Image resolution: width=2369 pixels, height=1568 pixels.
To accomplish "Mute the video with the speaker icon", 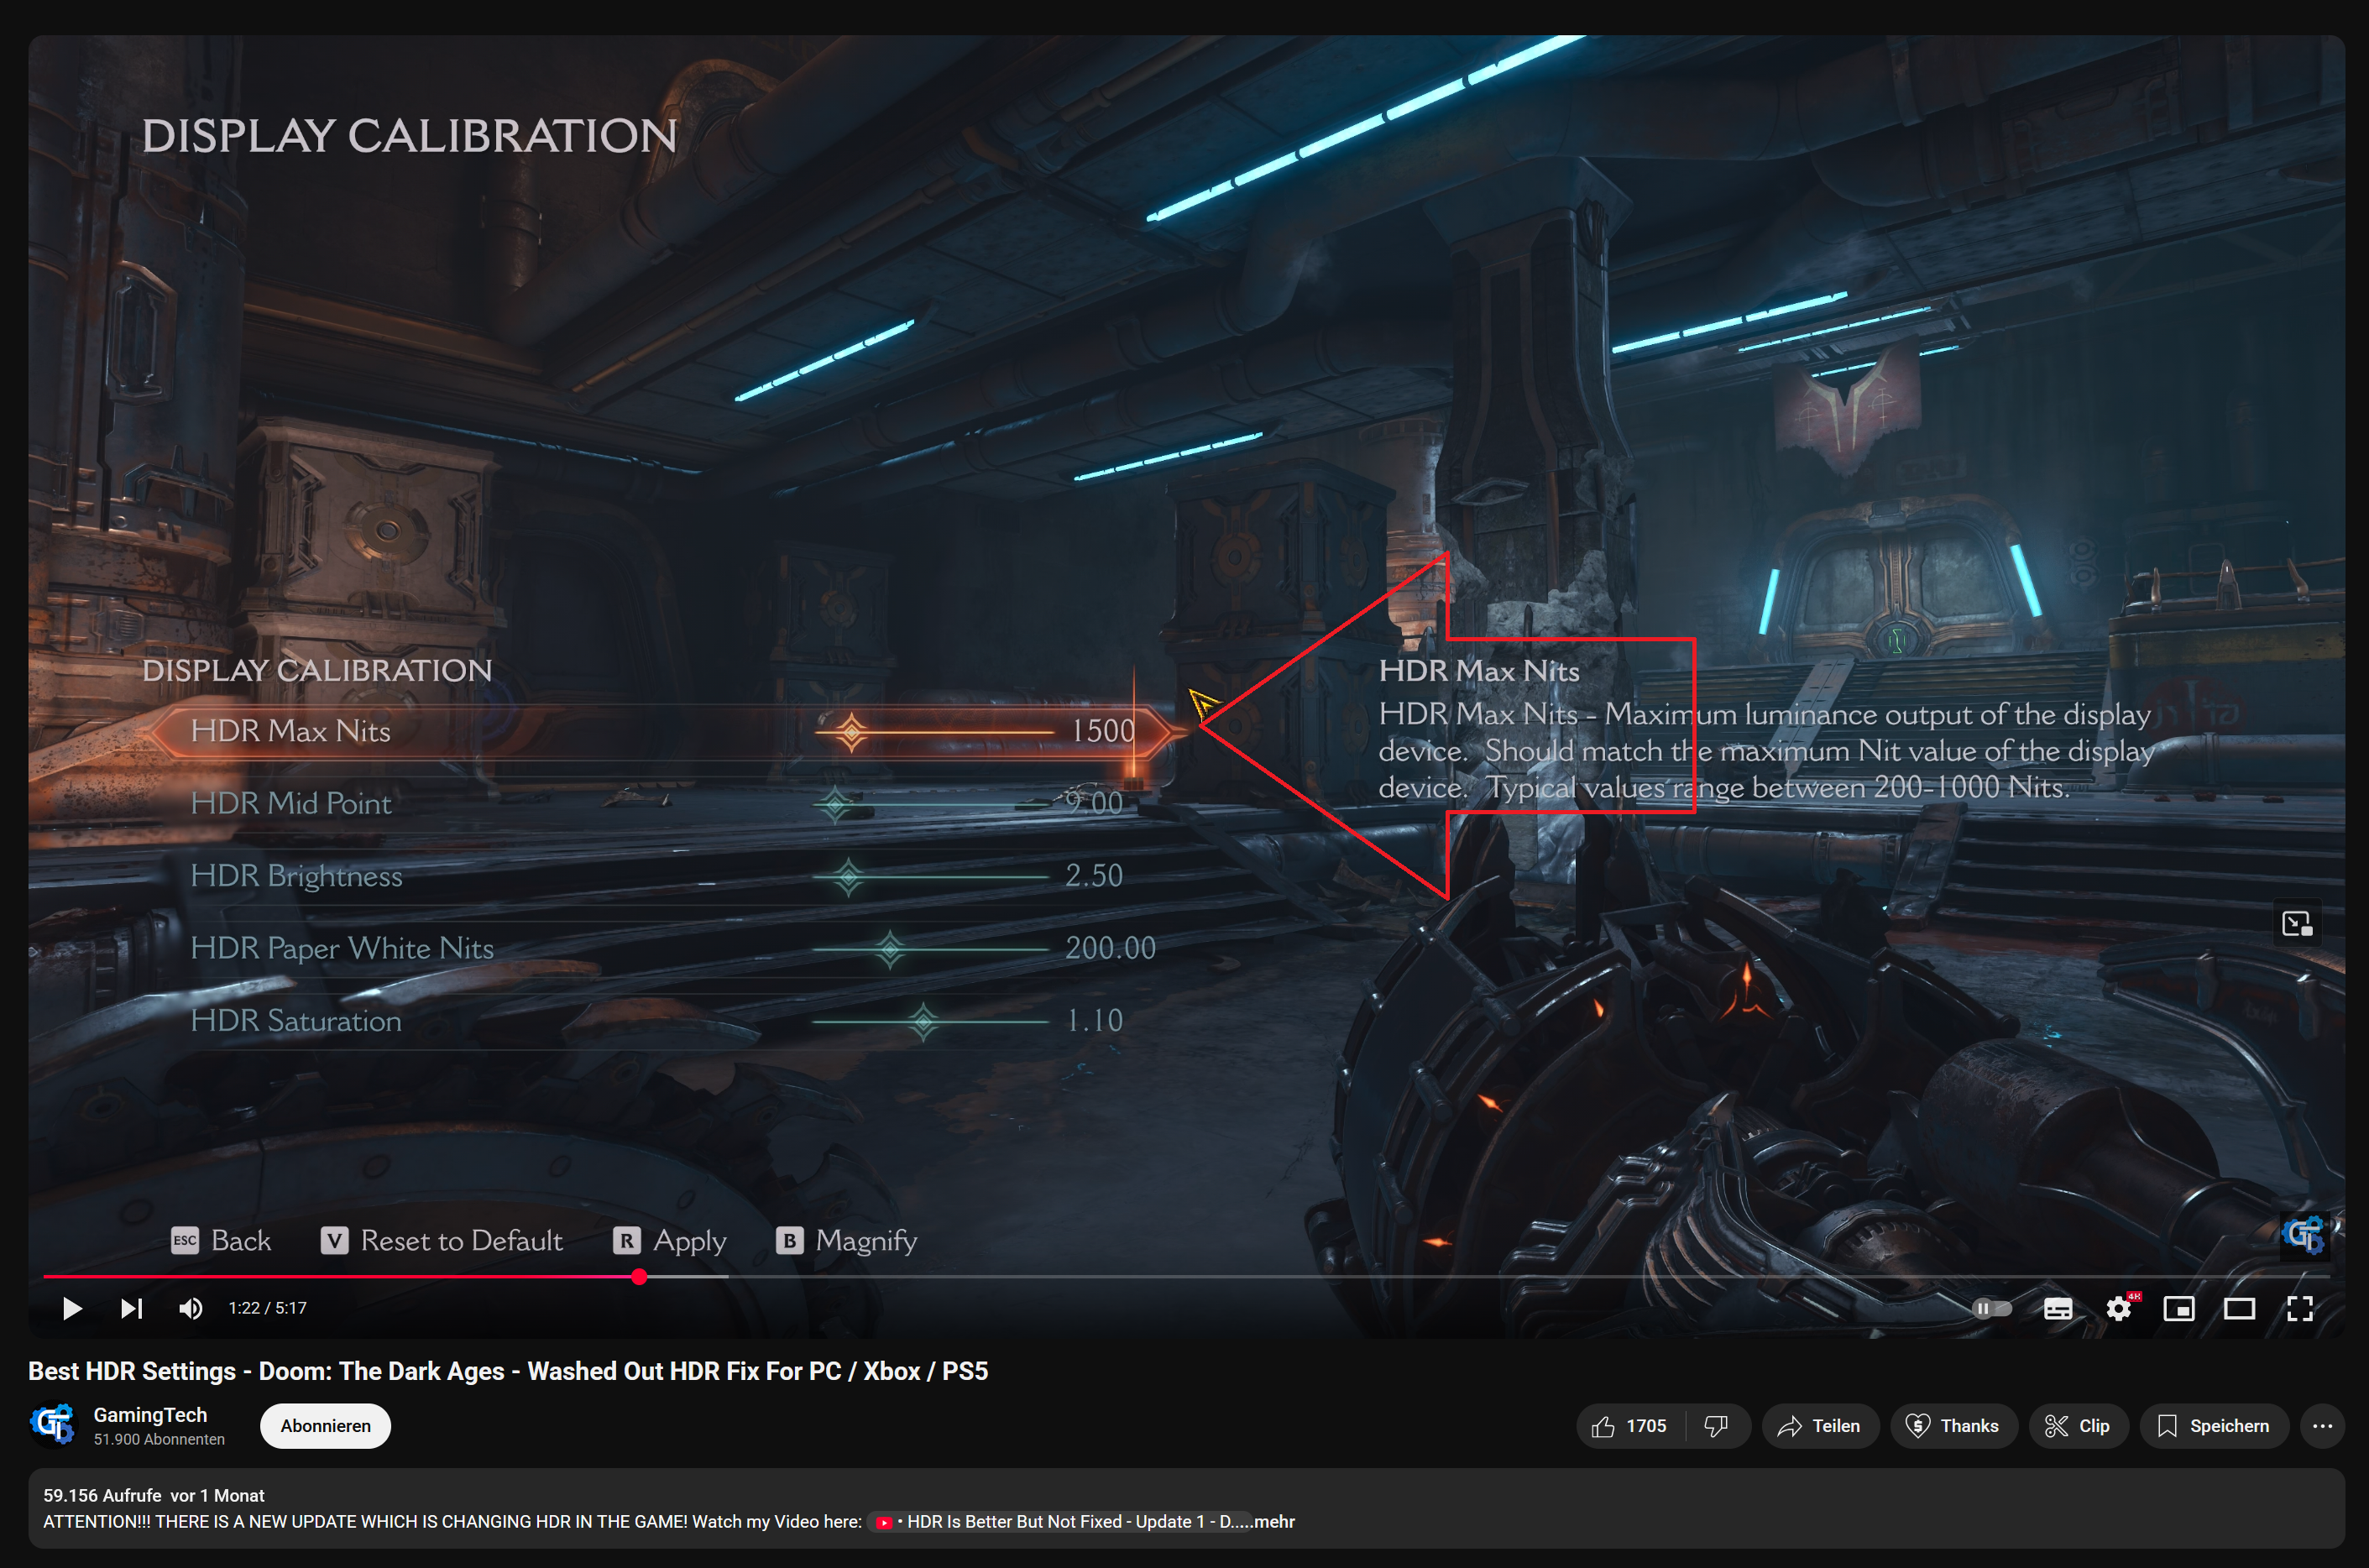I will [191, 1308].
